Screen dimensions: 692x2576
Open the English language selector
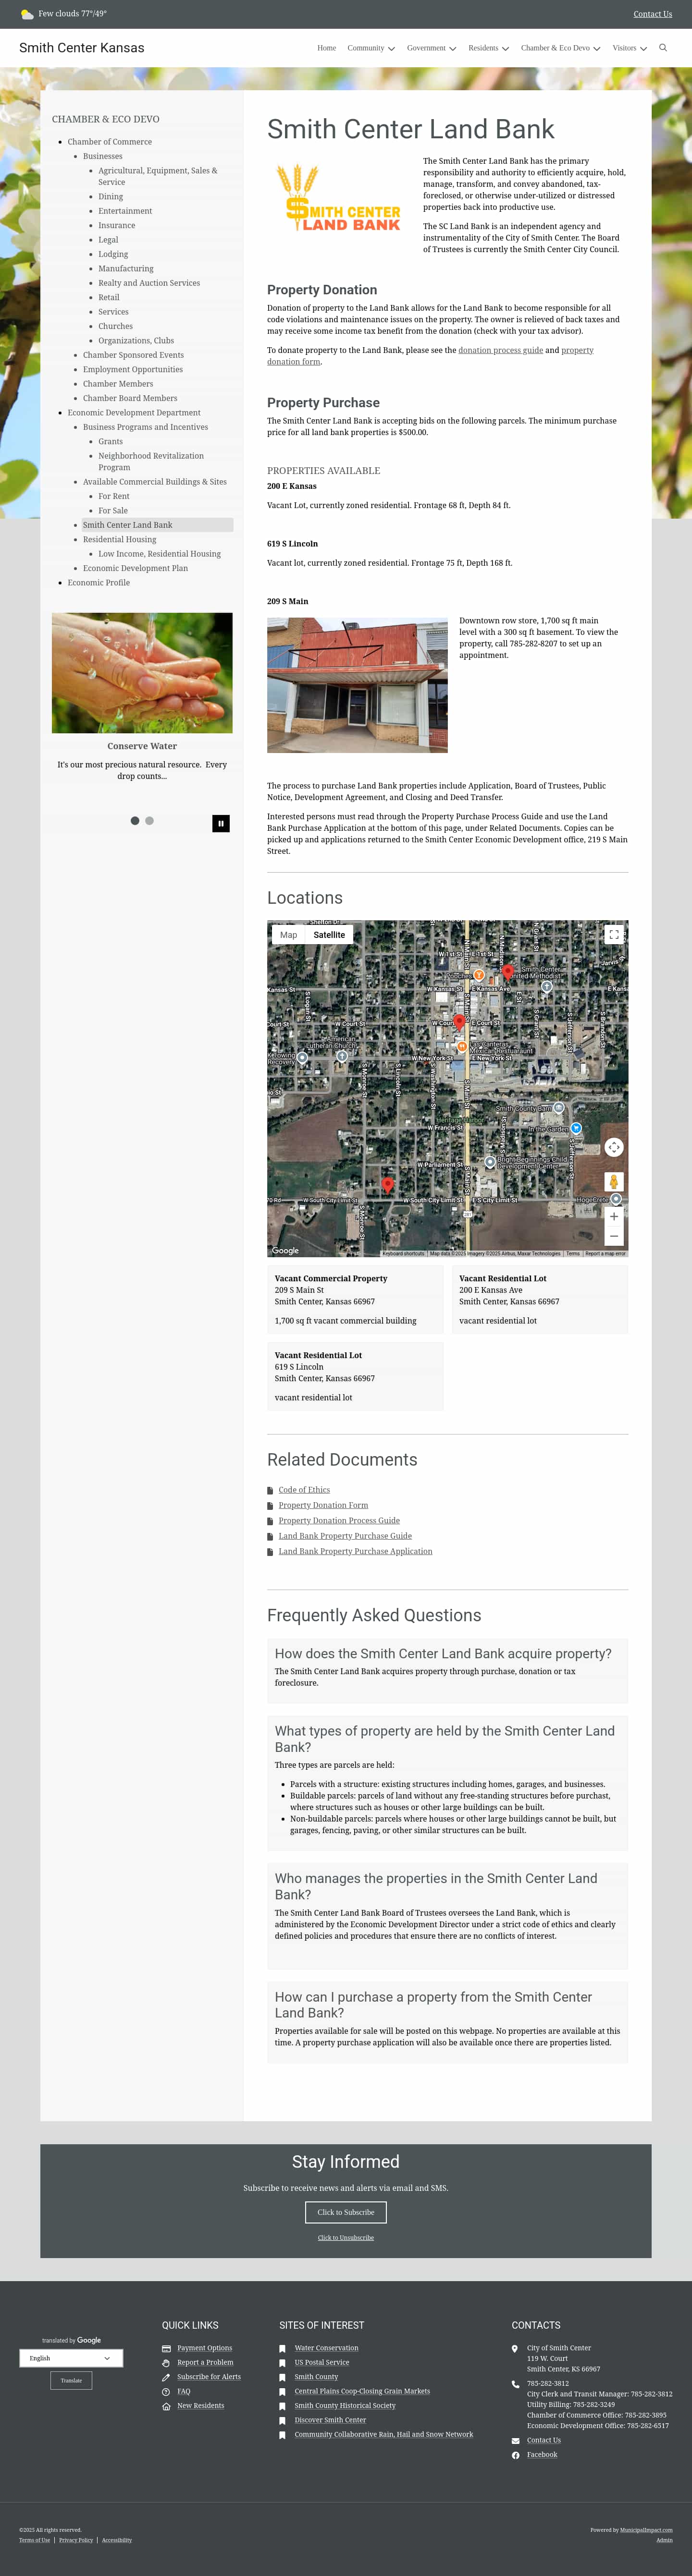71,2358
